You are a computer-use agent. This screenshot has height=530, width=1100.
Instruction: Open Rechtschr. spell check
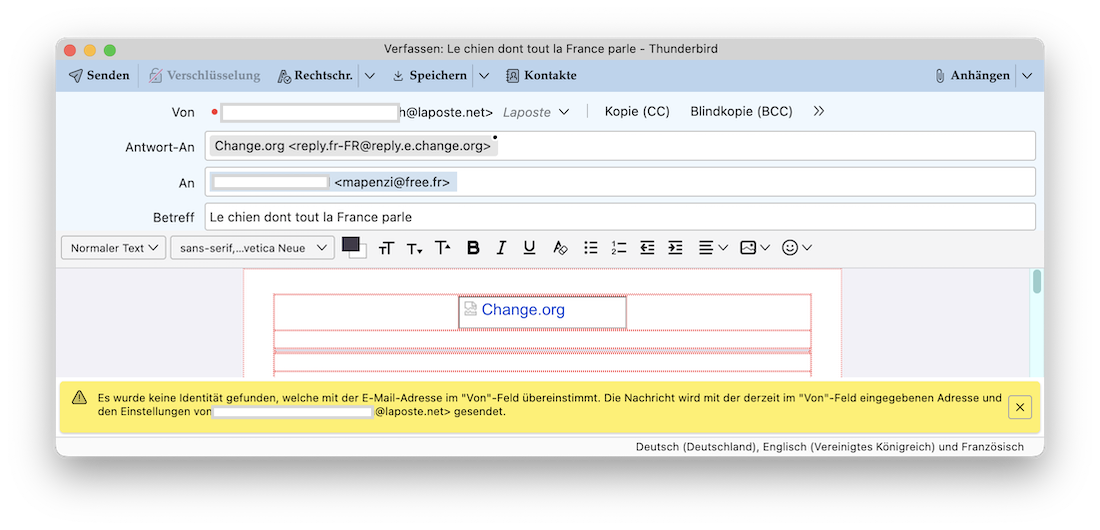(x=315, y=75)
